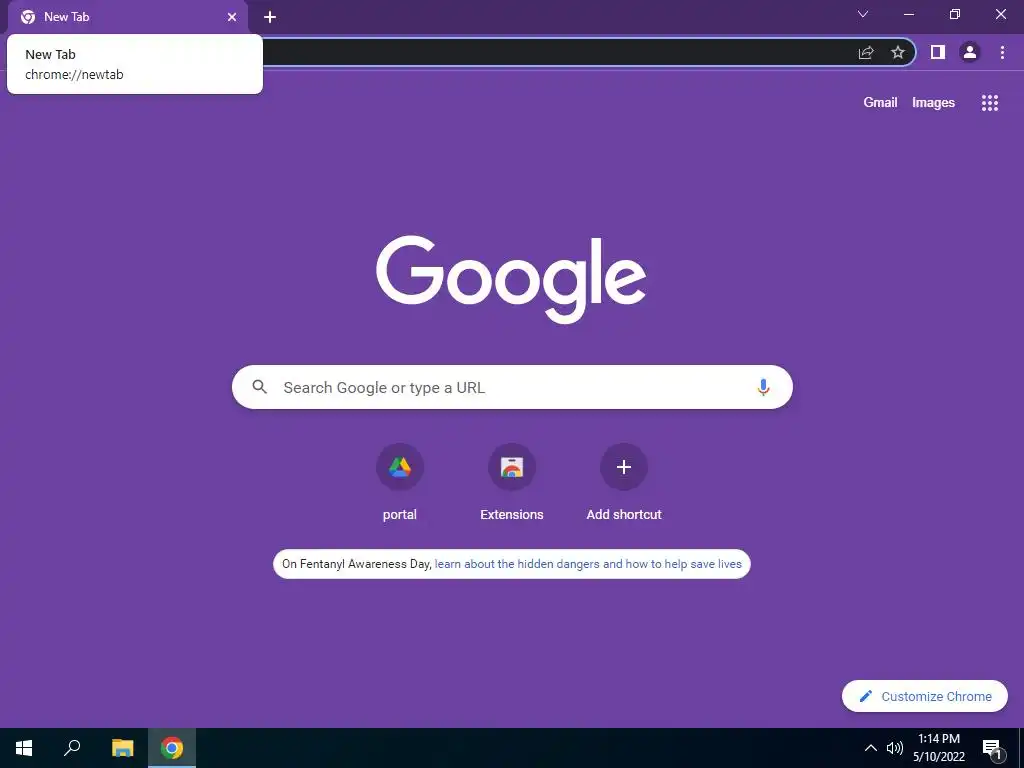The height and width of the screenshot is (768, 1024).
Task: Open the clock showing 1:14 PM
Action: click(939, 748)
